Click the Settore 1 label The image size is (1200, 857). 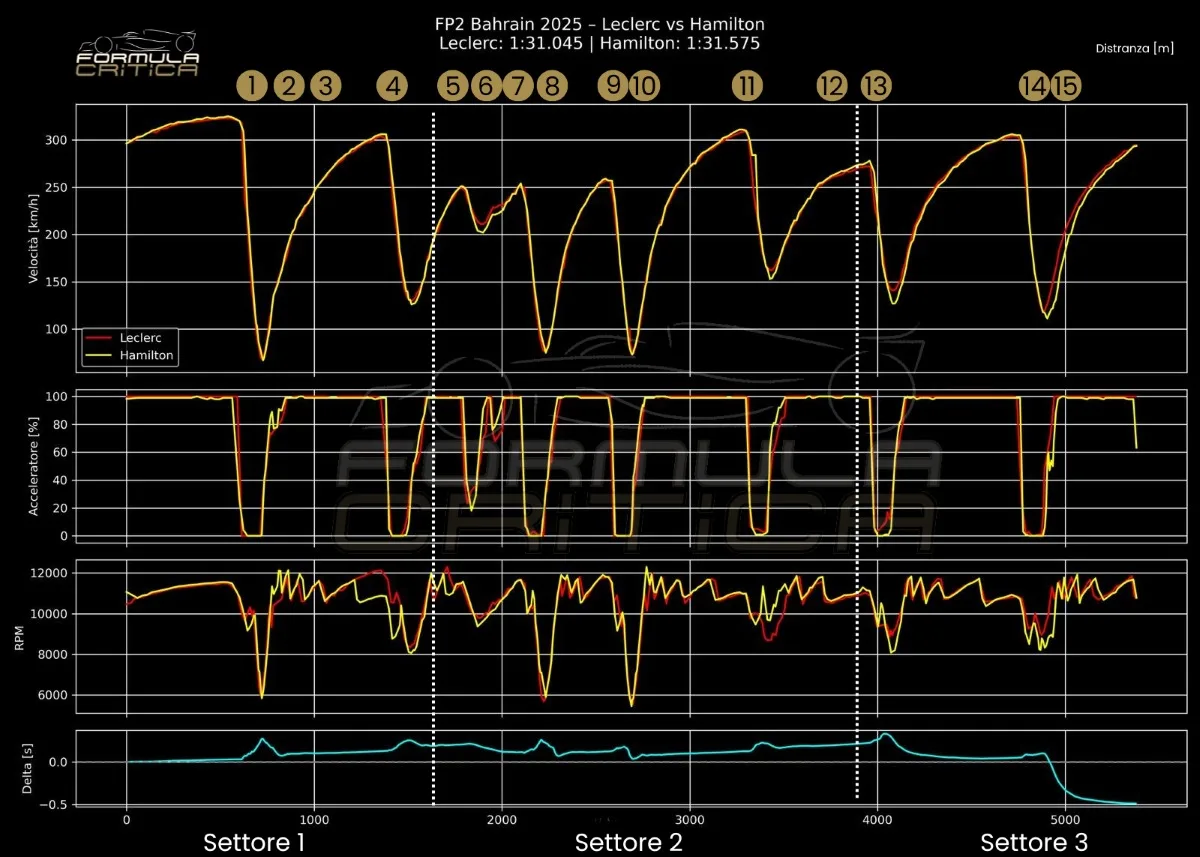tap(254, 841)
